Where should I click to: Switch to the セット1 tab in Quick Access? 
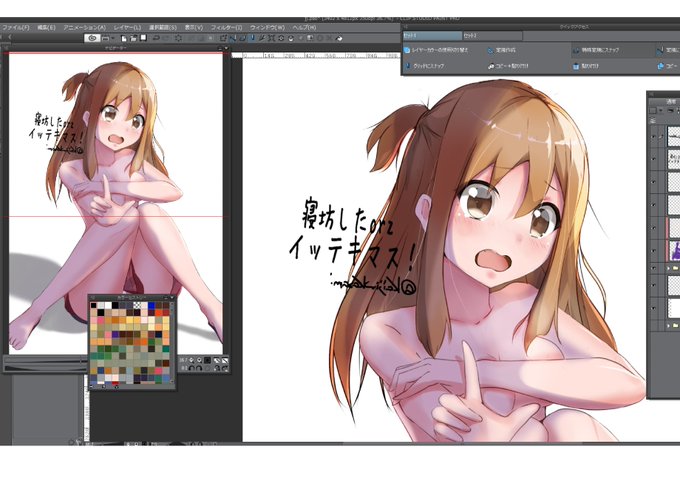[432, 36]
